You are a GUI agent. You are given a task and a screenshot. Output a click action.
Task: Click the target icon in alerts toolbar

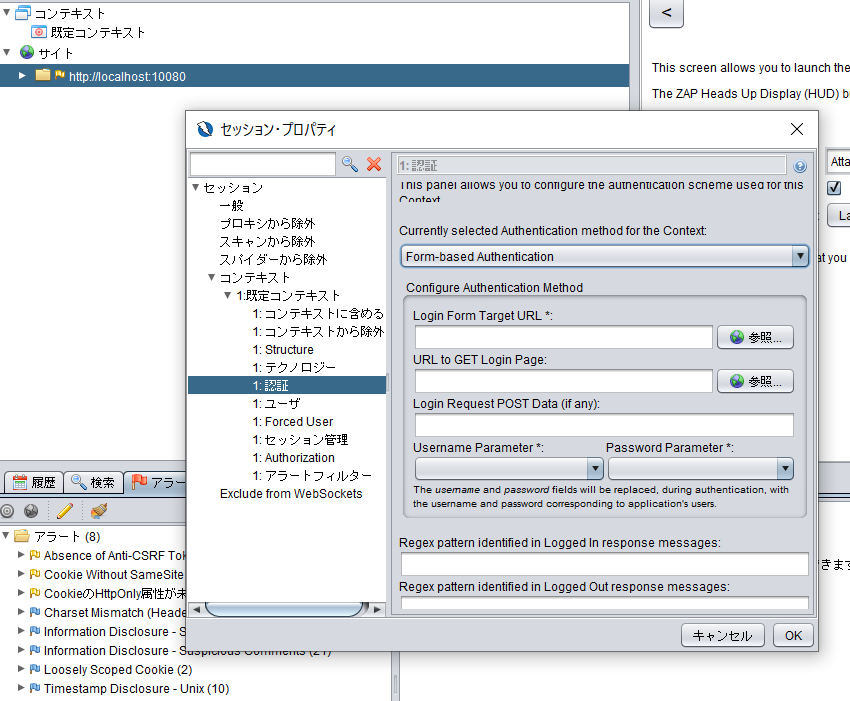click(x=7, y=511)
